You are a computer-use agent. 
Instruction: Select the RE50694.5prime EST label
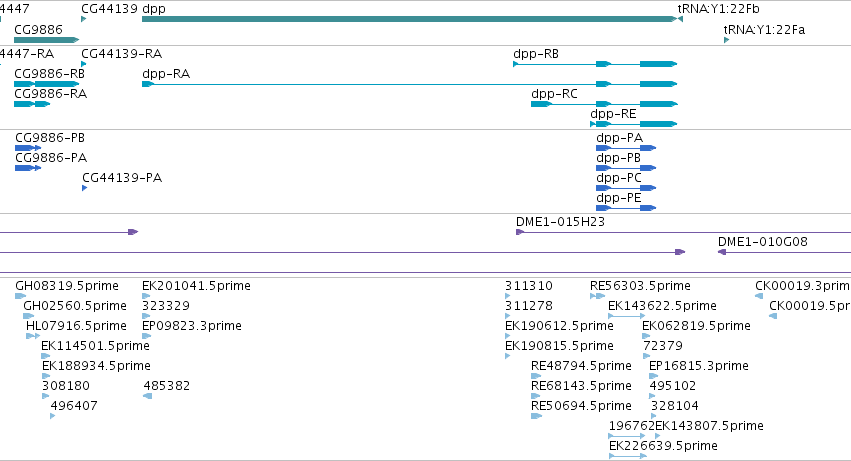tap(581, 407)
